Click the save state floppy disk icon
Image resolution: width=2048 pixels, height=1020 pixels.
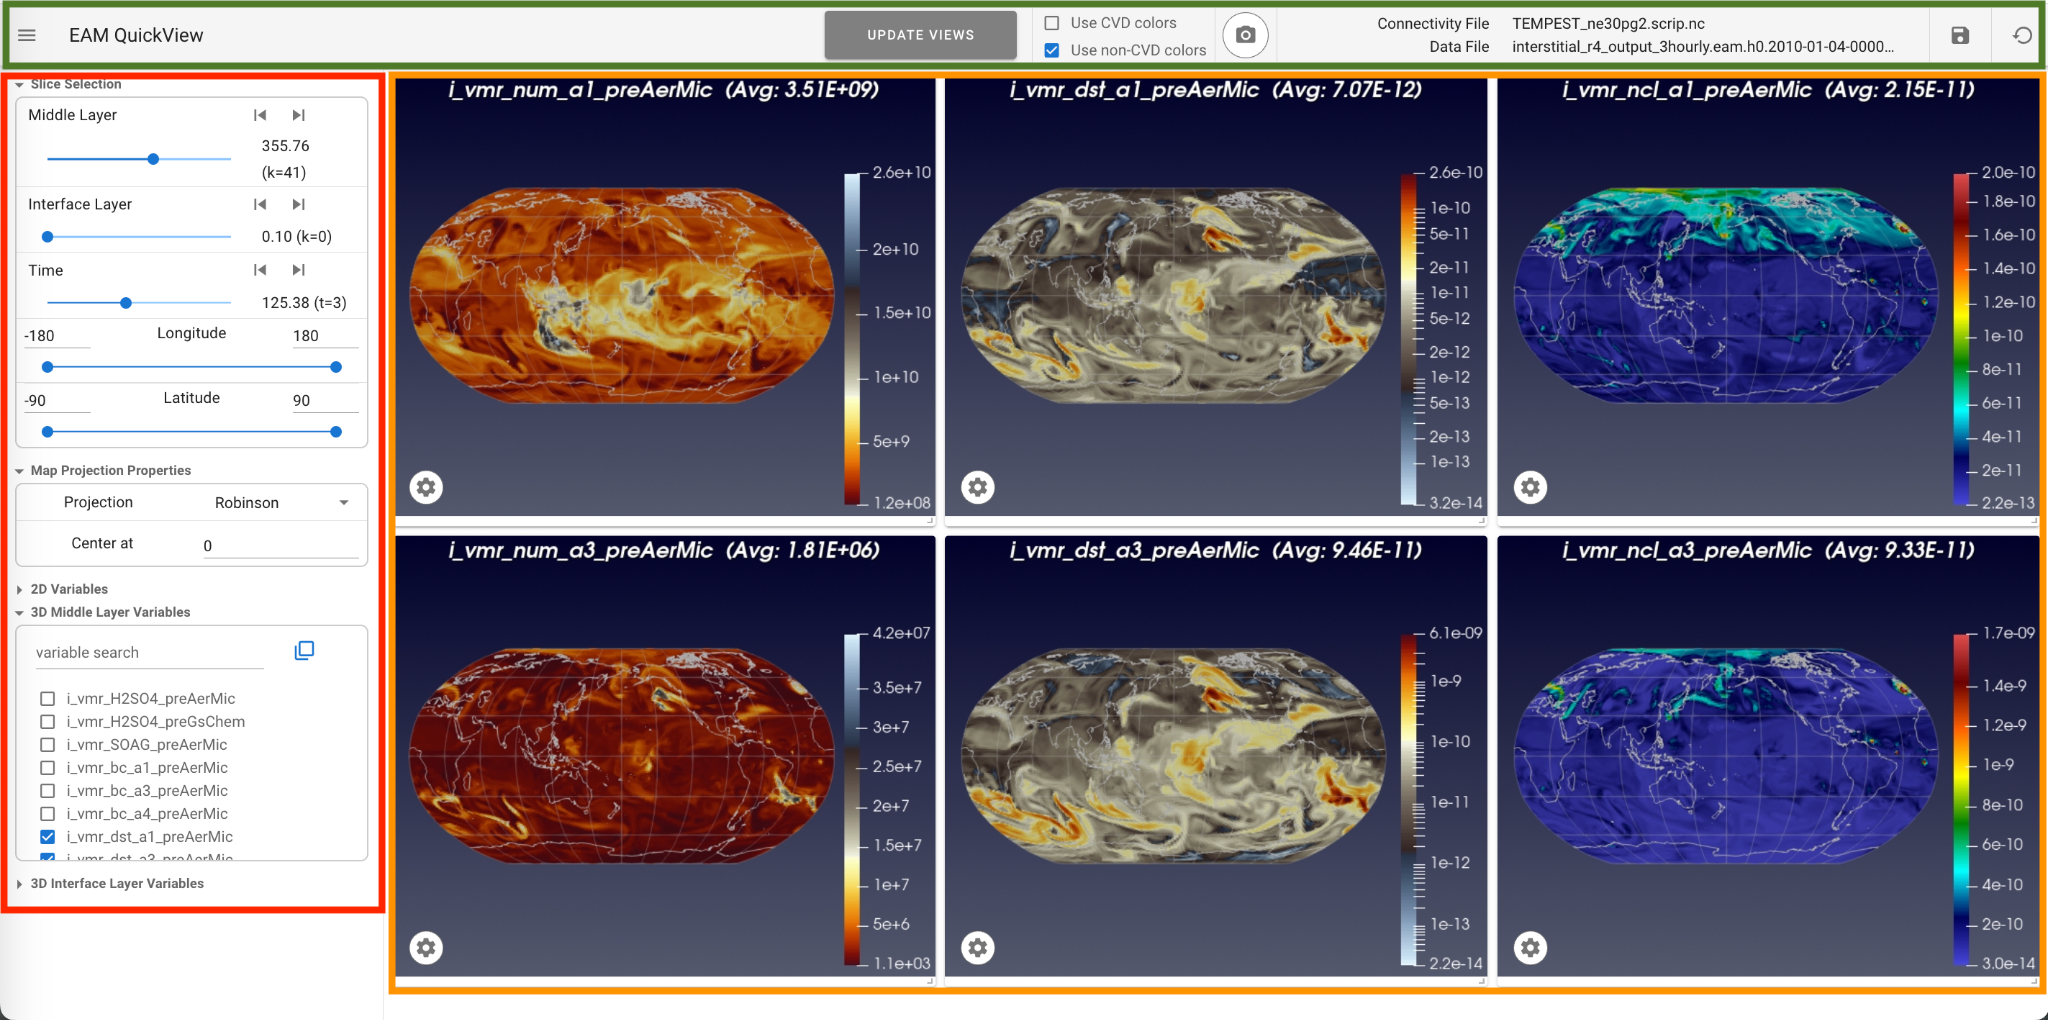(x=1960, y=35)
